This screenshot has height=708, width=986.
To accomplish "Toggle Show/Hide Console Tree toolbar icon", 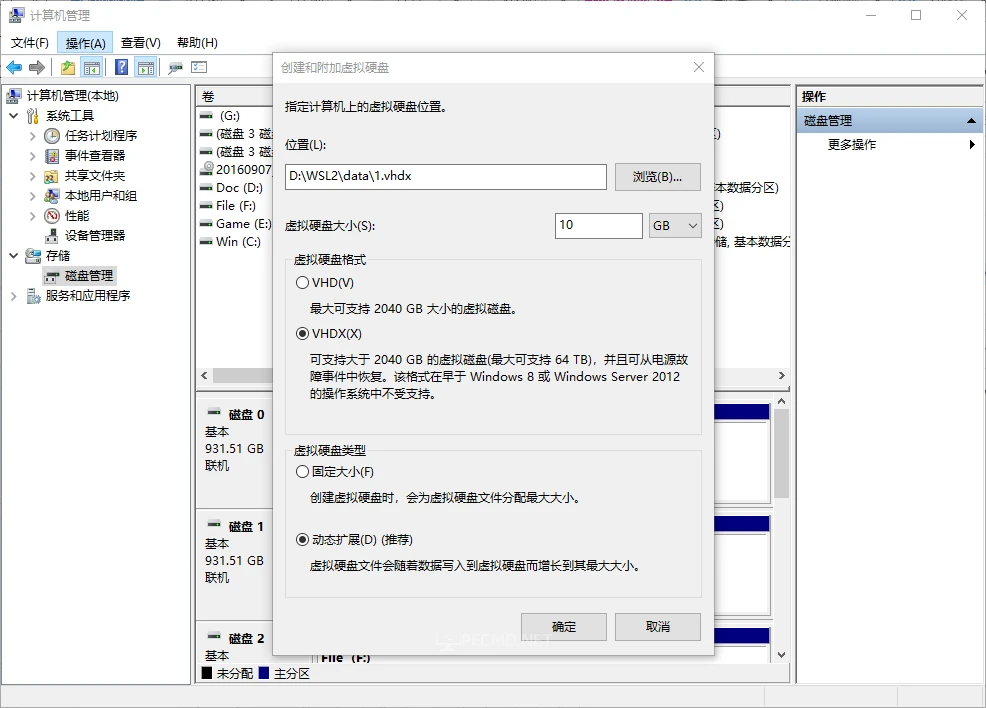I will 92,67.
